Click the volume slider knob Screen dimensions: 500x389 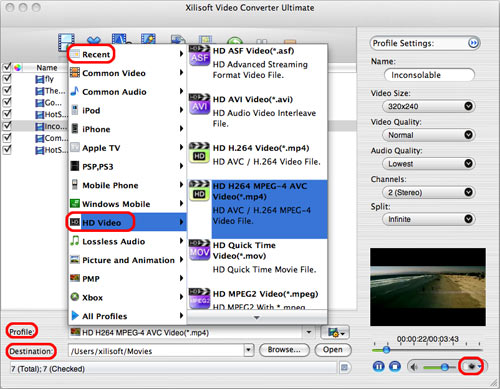(444, 367)
